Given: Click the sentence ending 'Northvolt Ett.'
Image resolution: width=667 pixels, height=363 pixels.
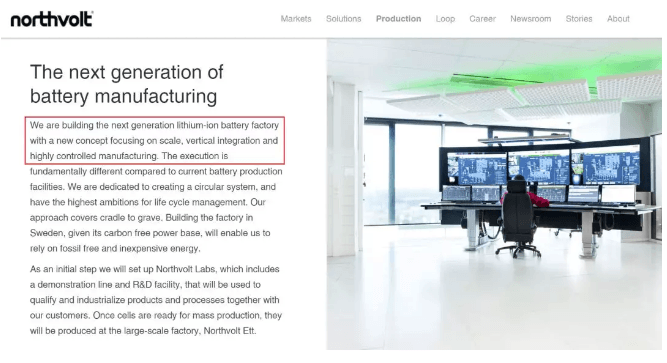Looking at the screenshot, I should click(x=155, y=323).
